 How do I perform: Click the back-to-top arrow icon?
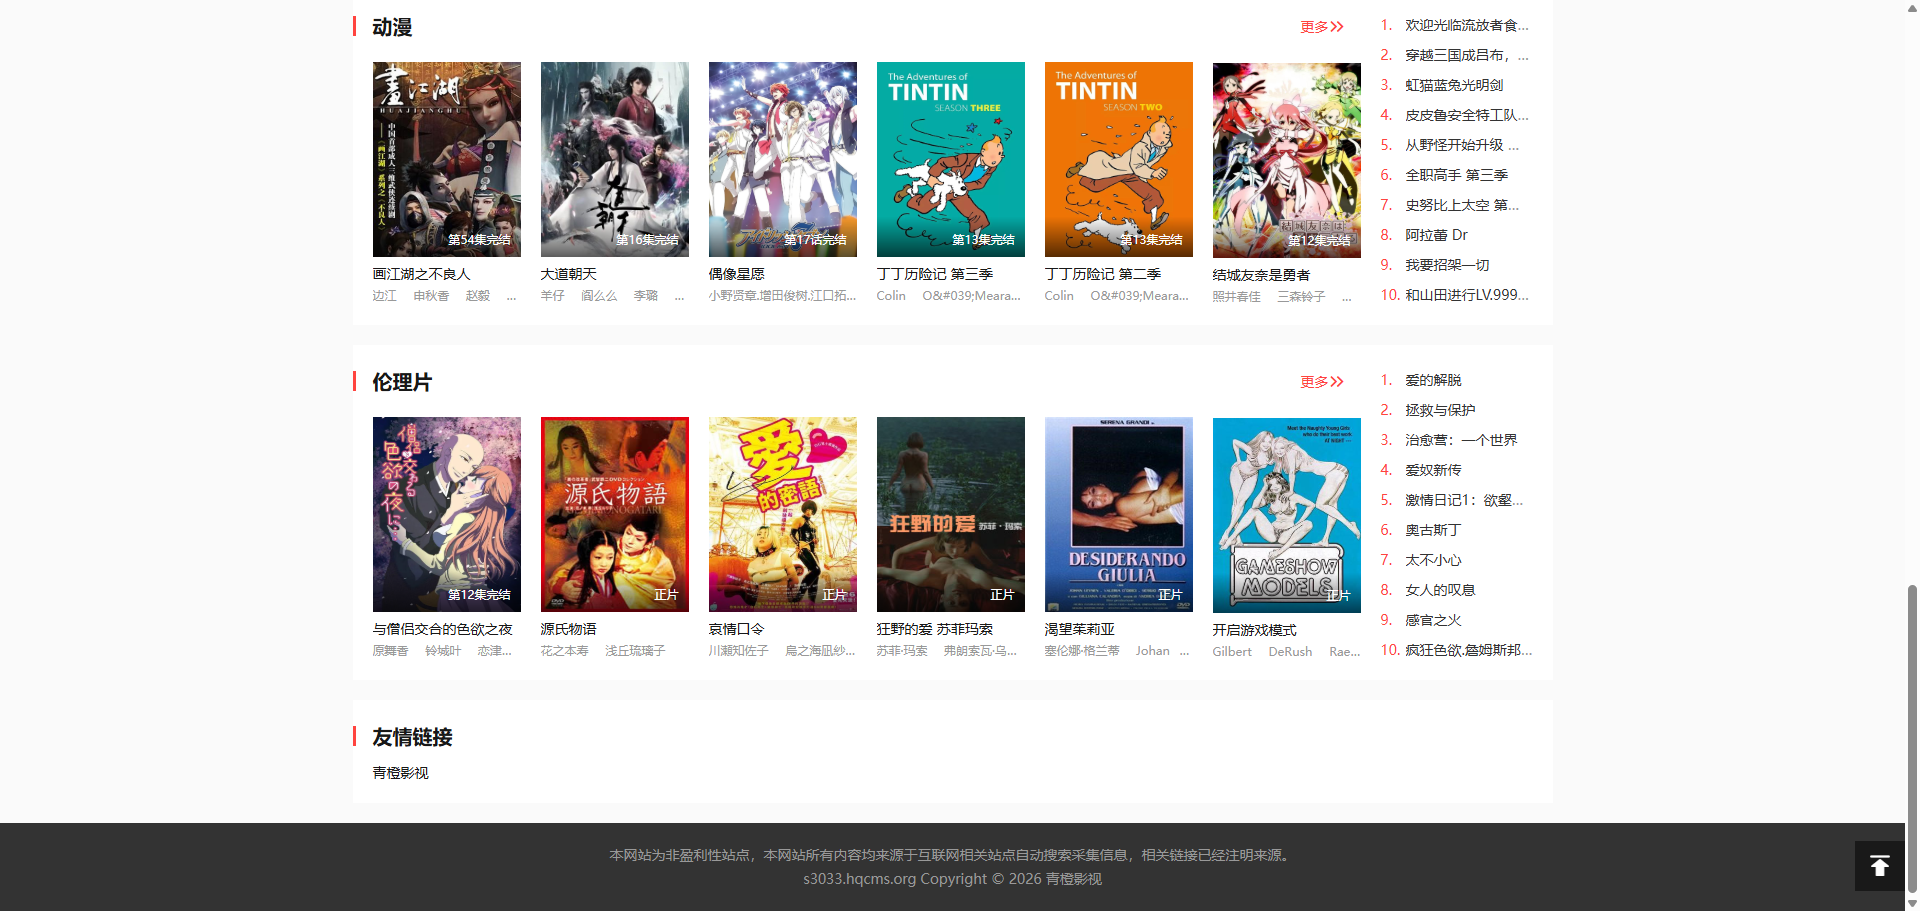1879,866
